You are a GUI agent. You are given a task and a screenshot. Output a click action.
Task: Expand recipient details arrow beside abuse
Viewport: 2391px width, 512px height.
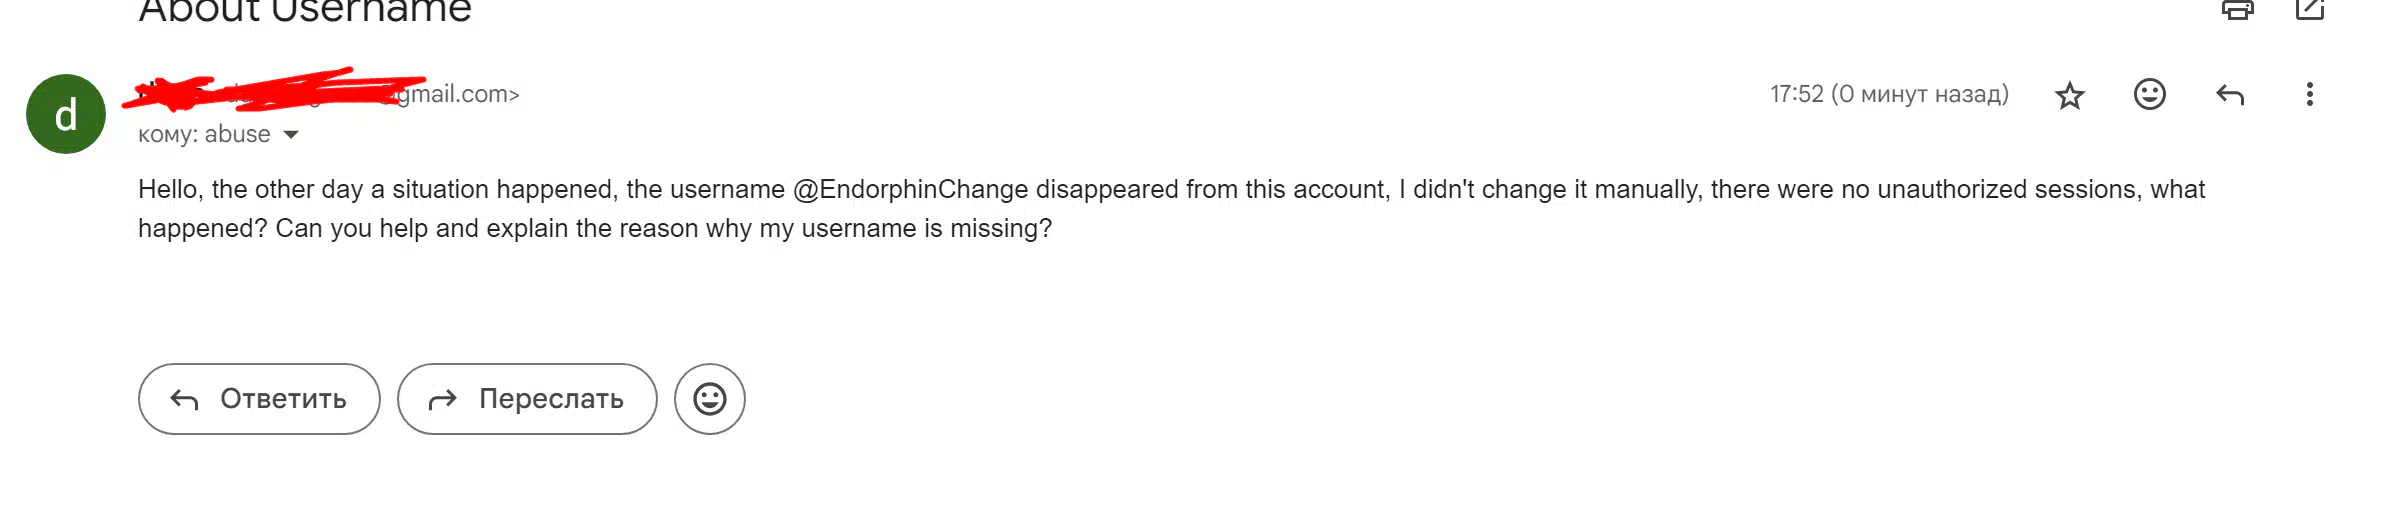coord(291,135)
